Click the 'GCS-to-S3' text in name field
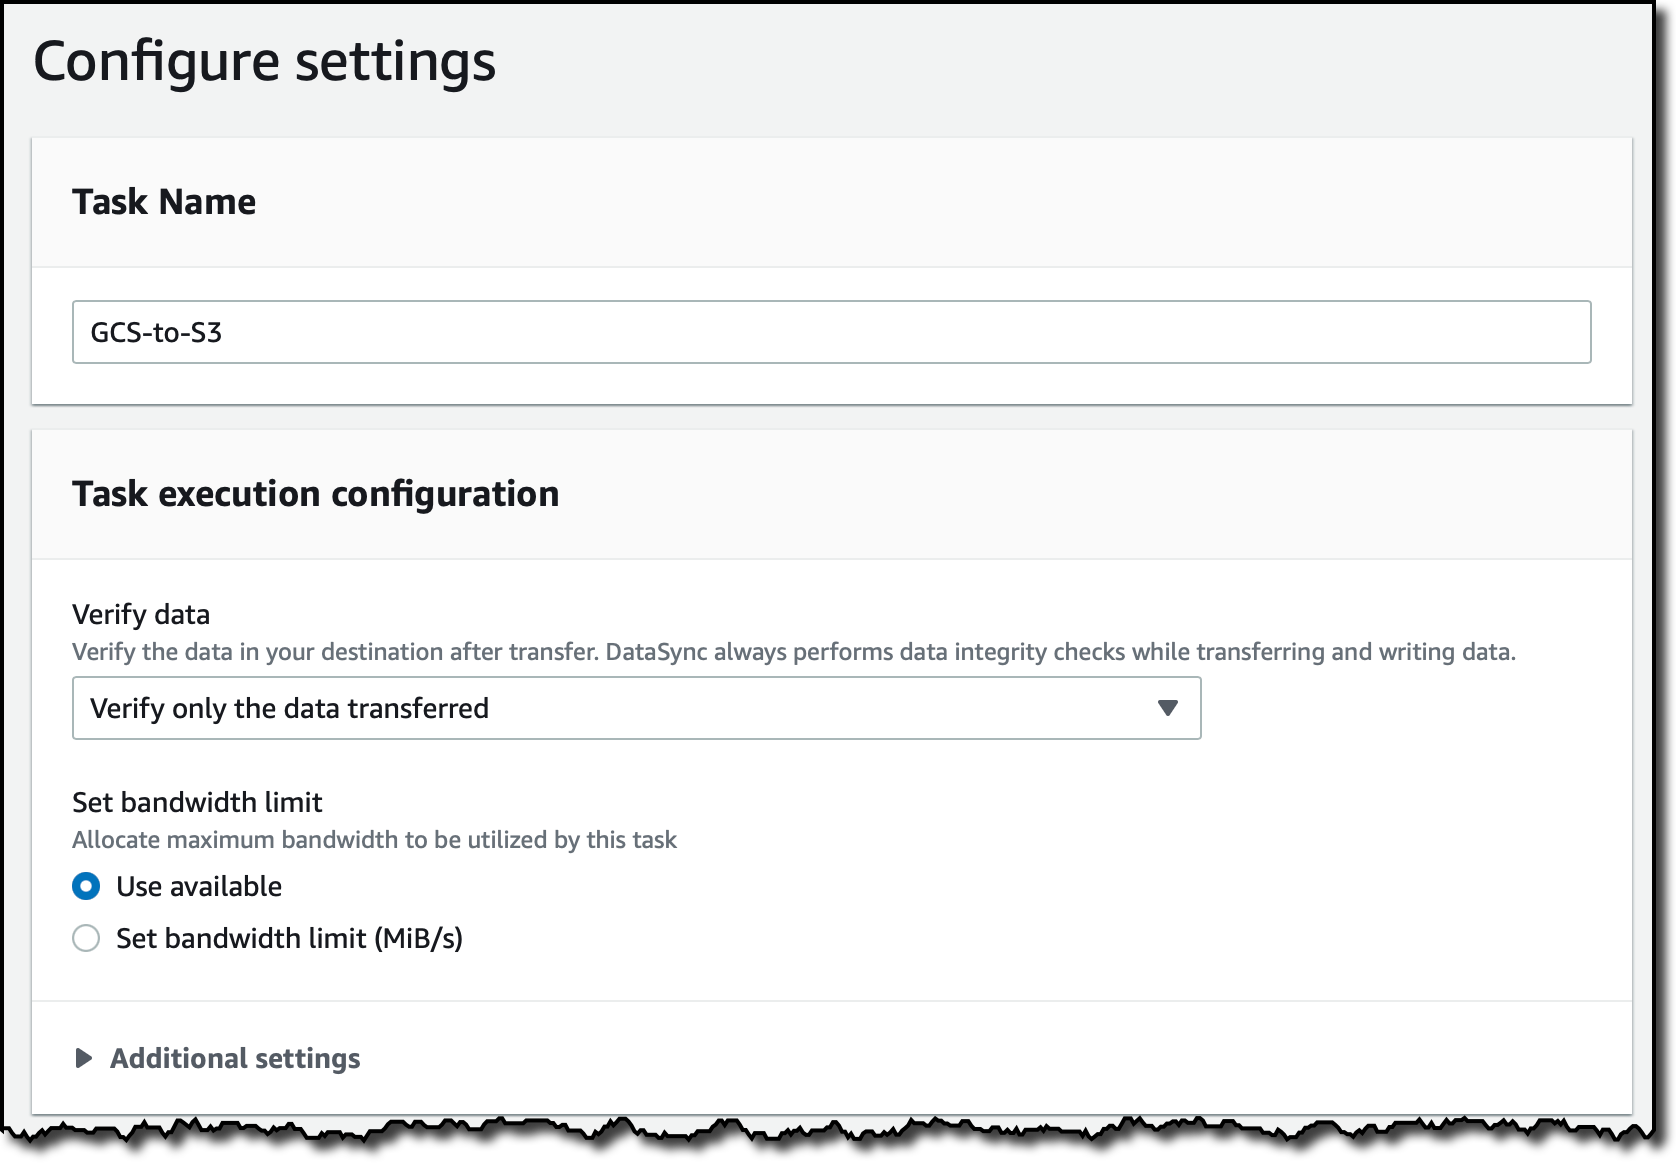This screenshot has height=1164, width=1676. (156, 333)
